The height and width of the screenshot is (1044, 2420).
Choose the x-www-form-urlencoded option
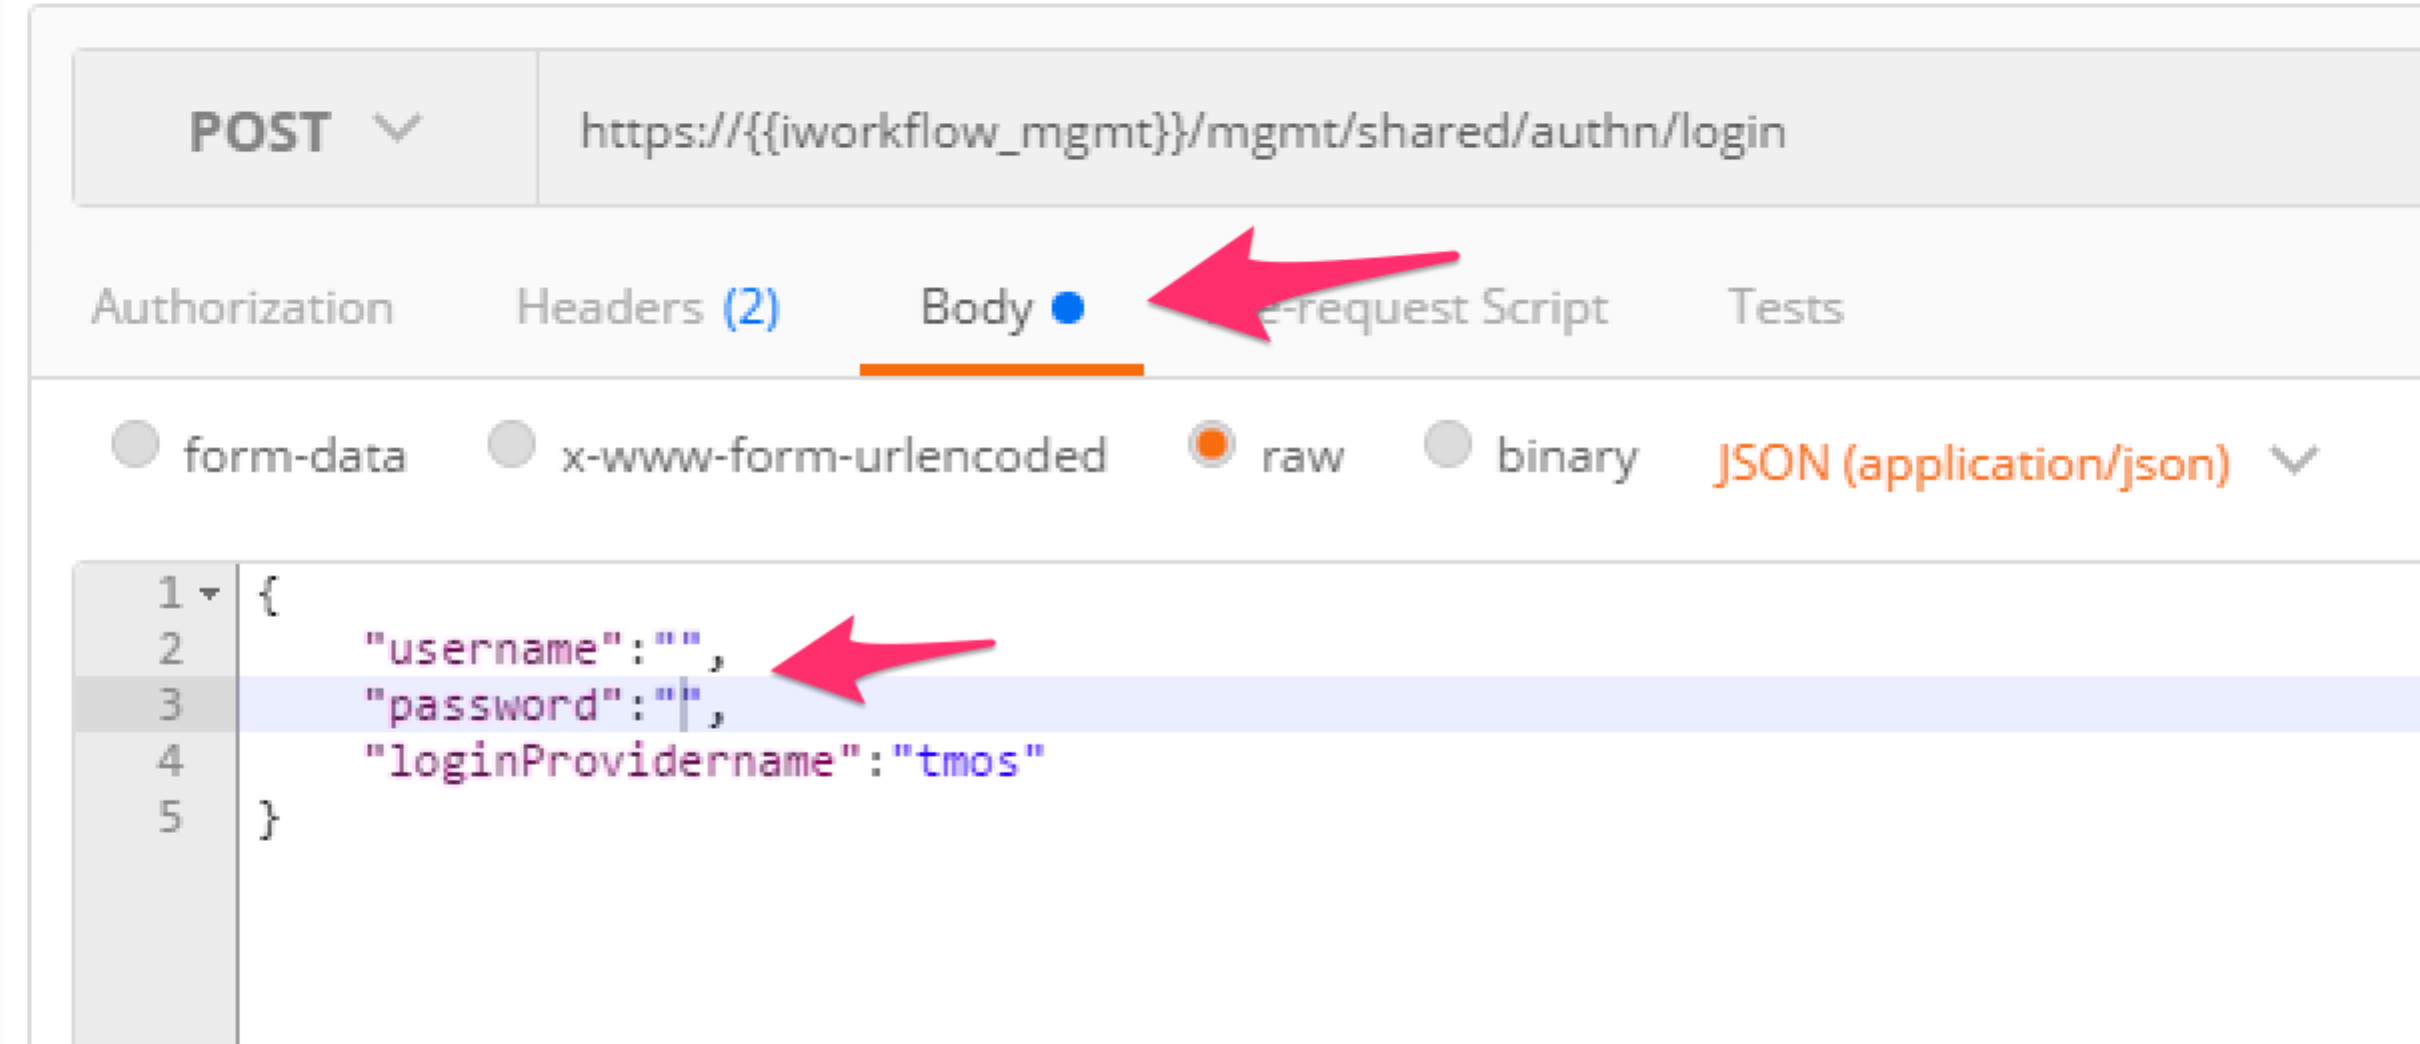(x=512, y=444)
